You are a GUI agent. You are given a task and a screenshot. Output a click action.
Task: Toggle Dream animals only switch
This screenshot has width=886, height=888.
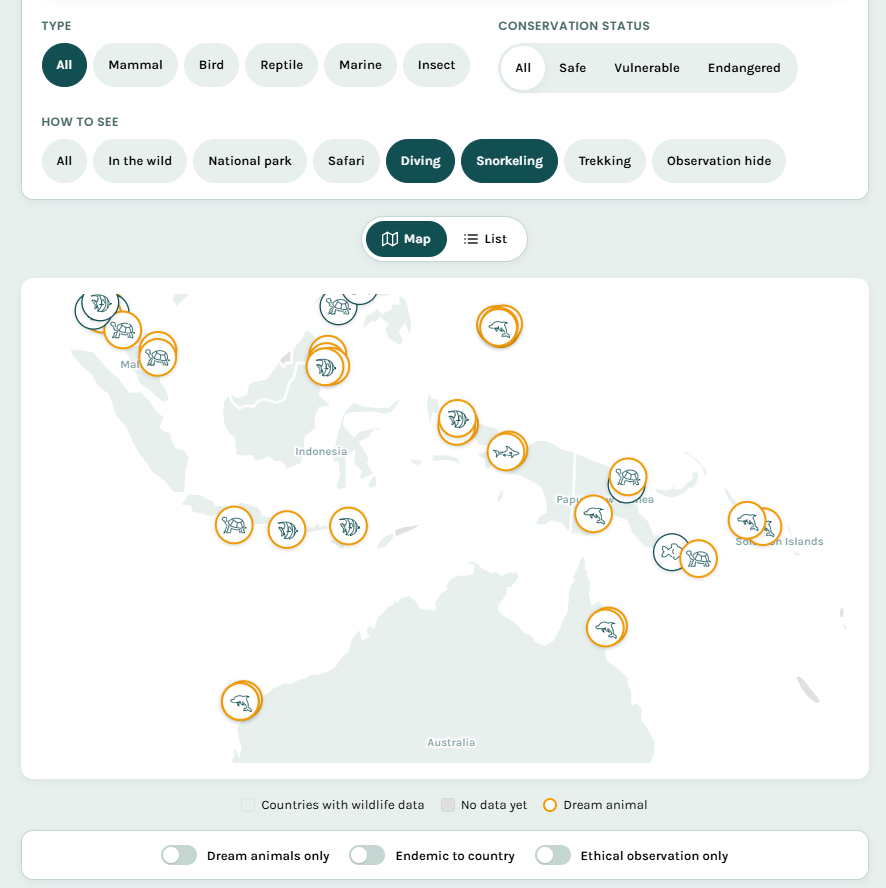tap(179, 855)
